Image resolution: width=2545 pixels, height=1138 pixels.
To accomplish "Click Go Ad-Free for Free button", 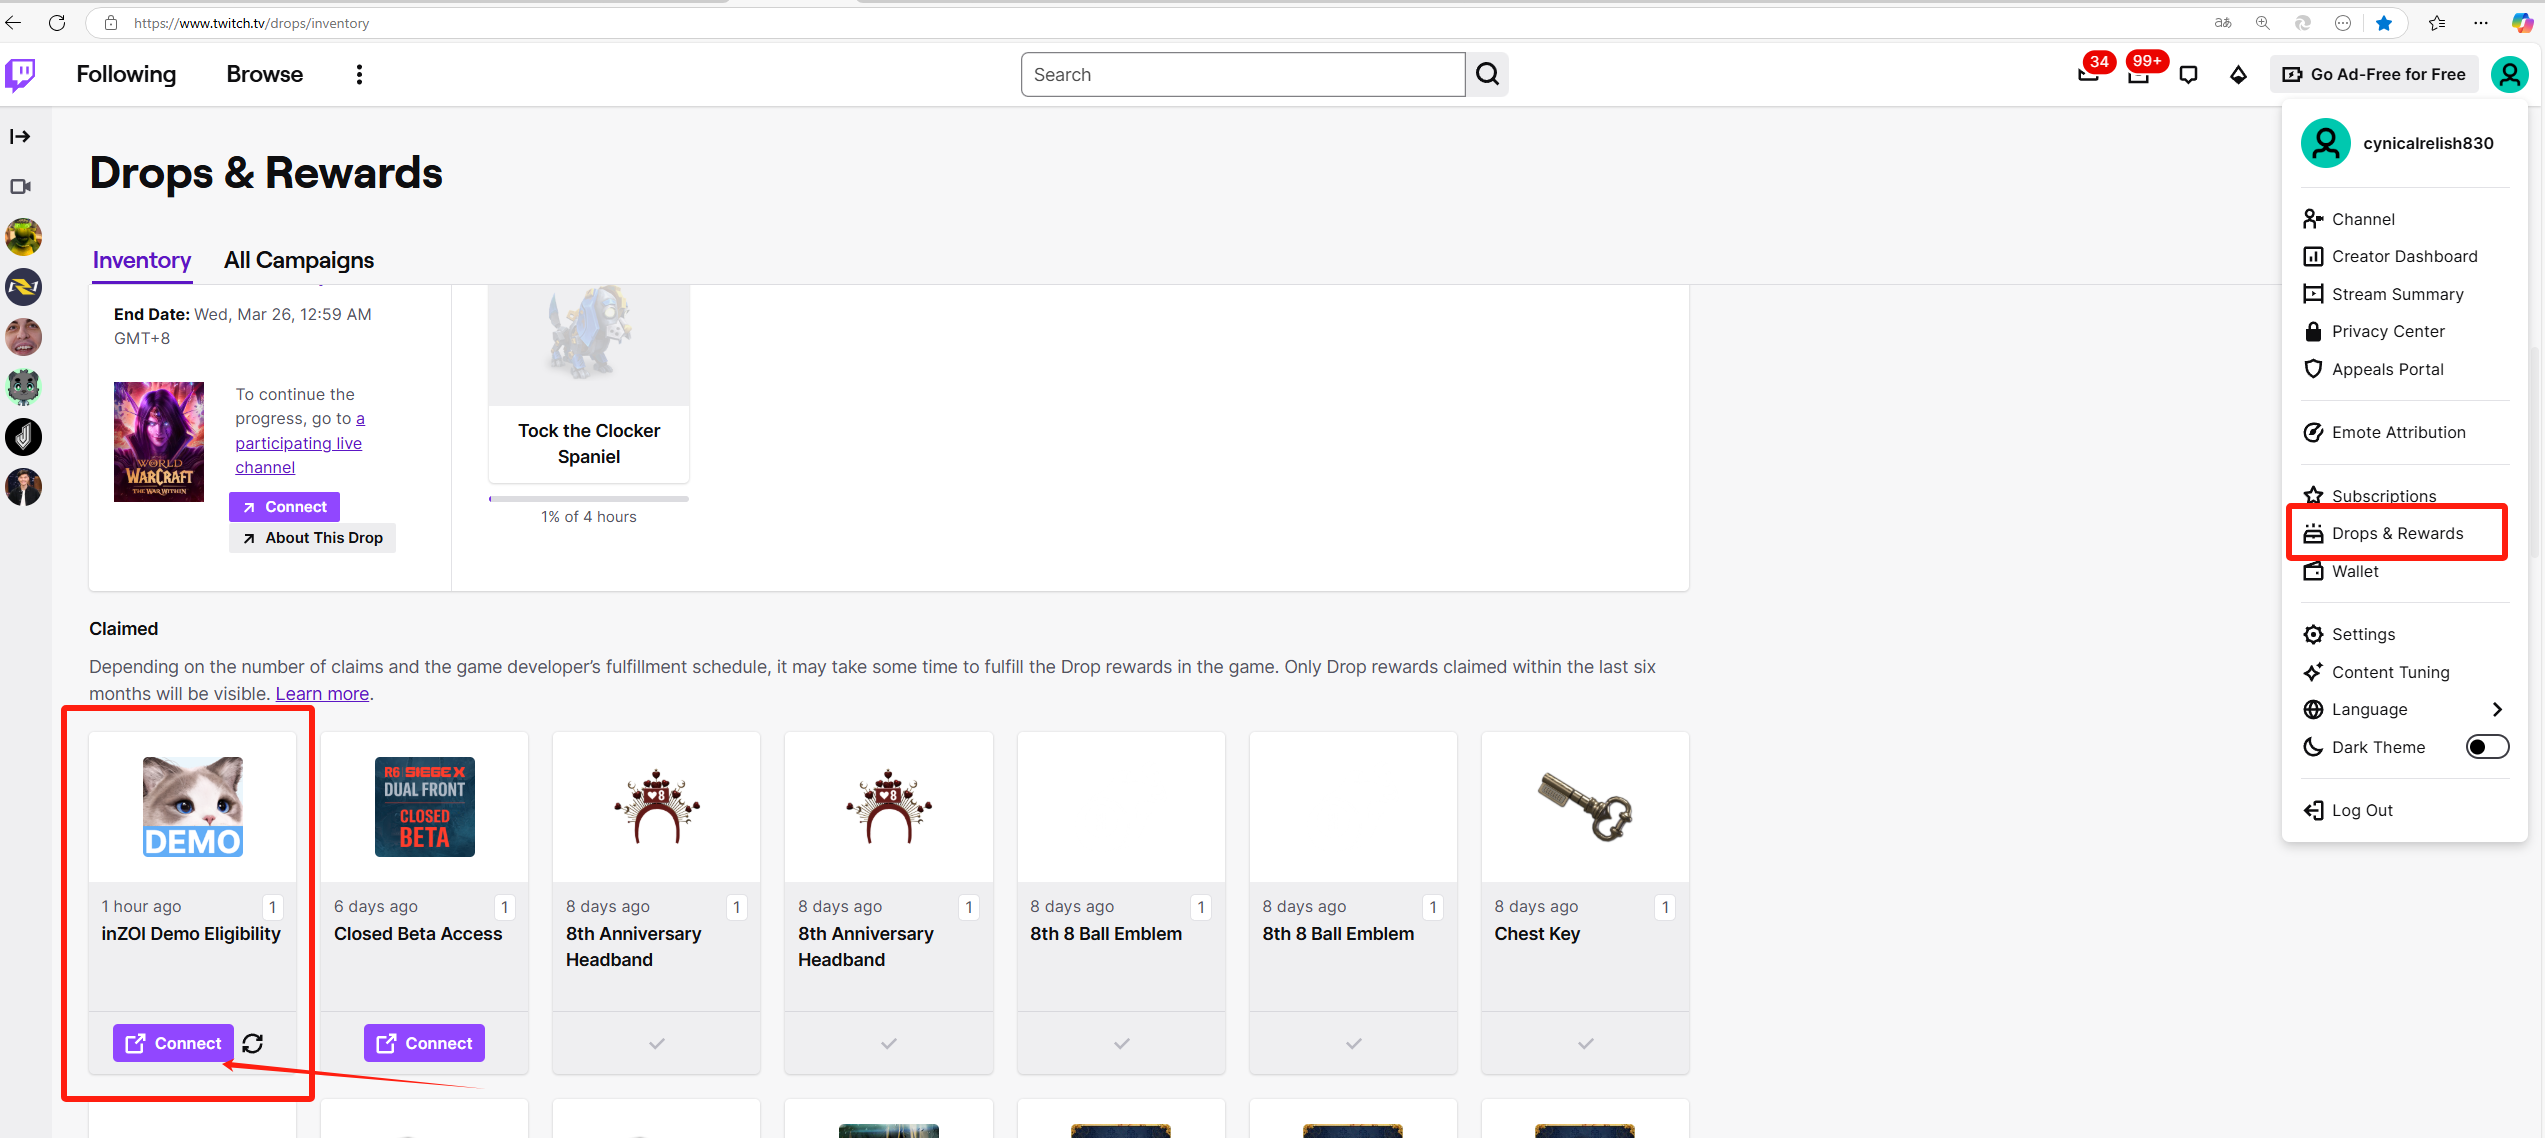I will click(x=2374, y=74).
